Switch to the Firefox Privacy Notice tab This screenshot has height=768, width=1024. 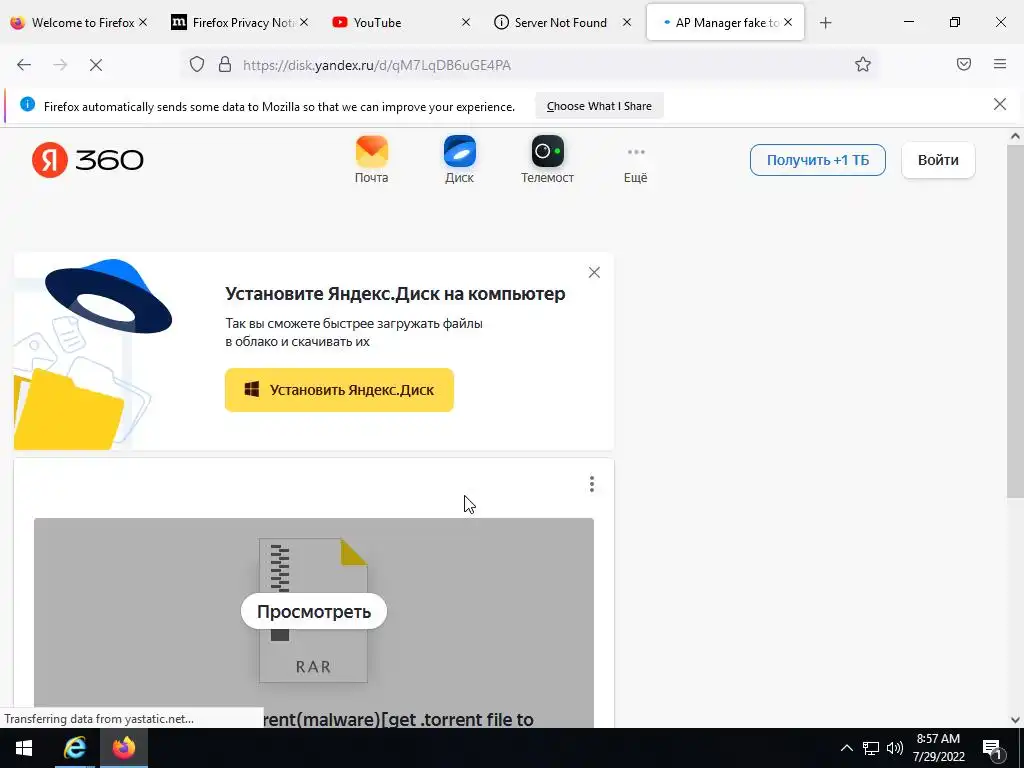pyautogui.click(x=238, y=22)
